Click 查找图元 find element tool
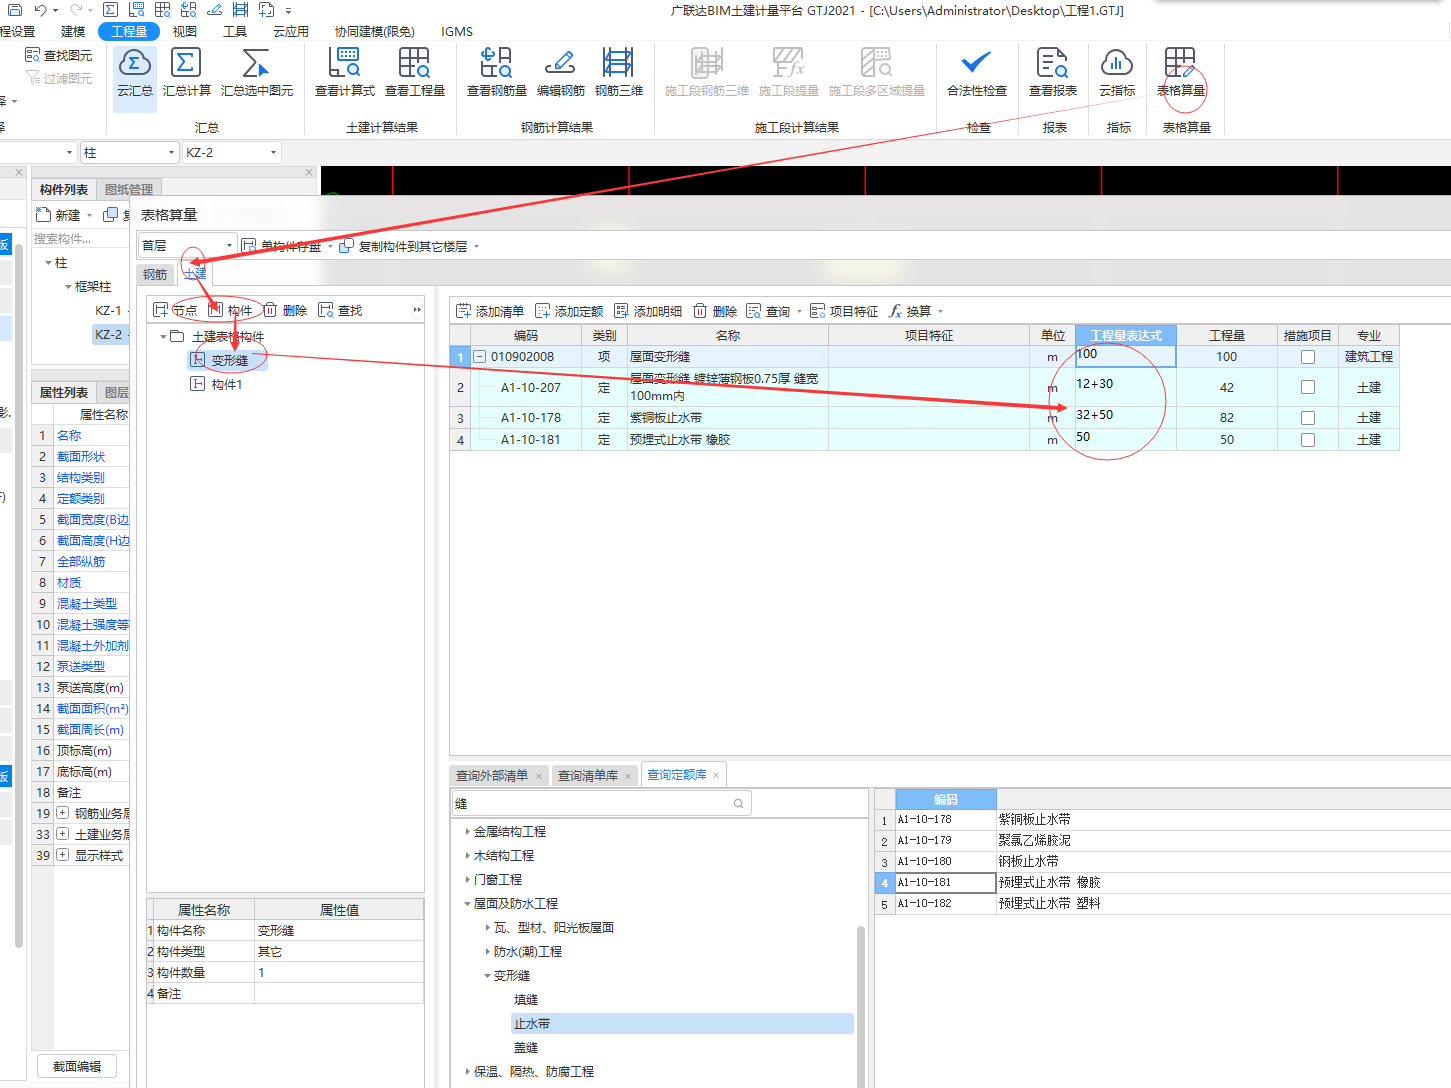 (x=59, y=56)
